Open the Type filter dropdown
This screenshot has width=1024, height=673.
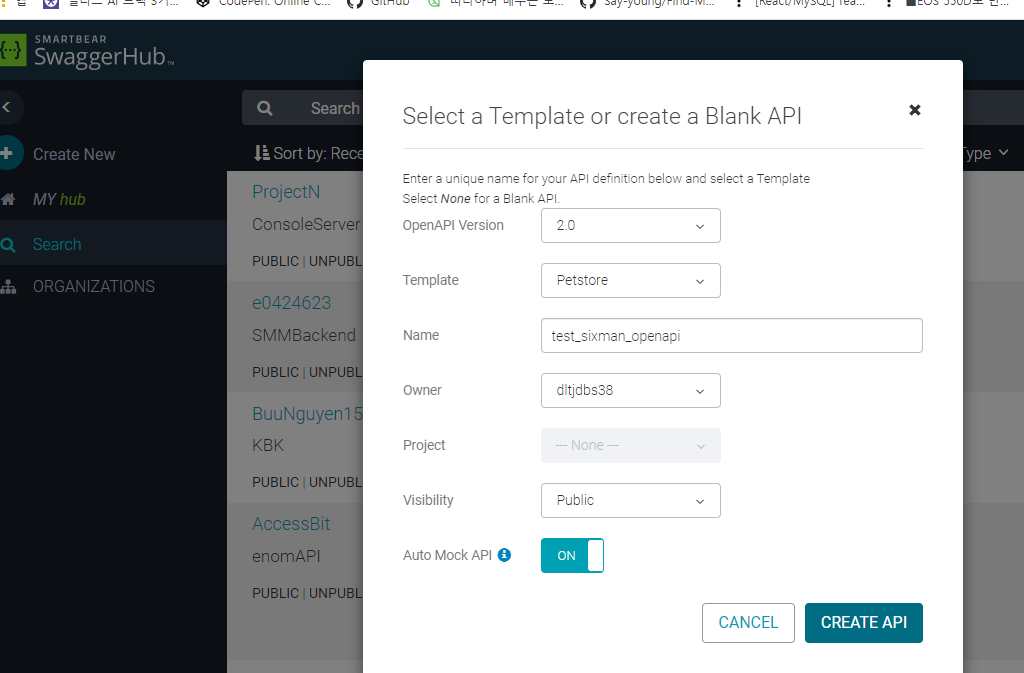(x=986, y=153)
